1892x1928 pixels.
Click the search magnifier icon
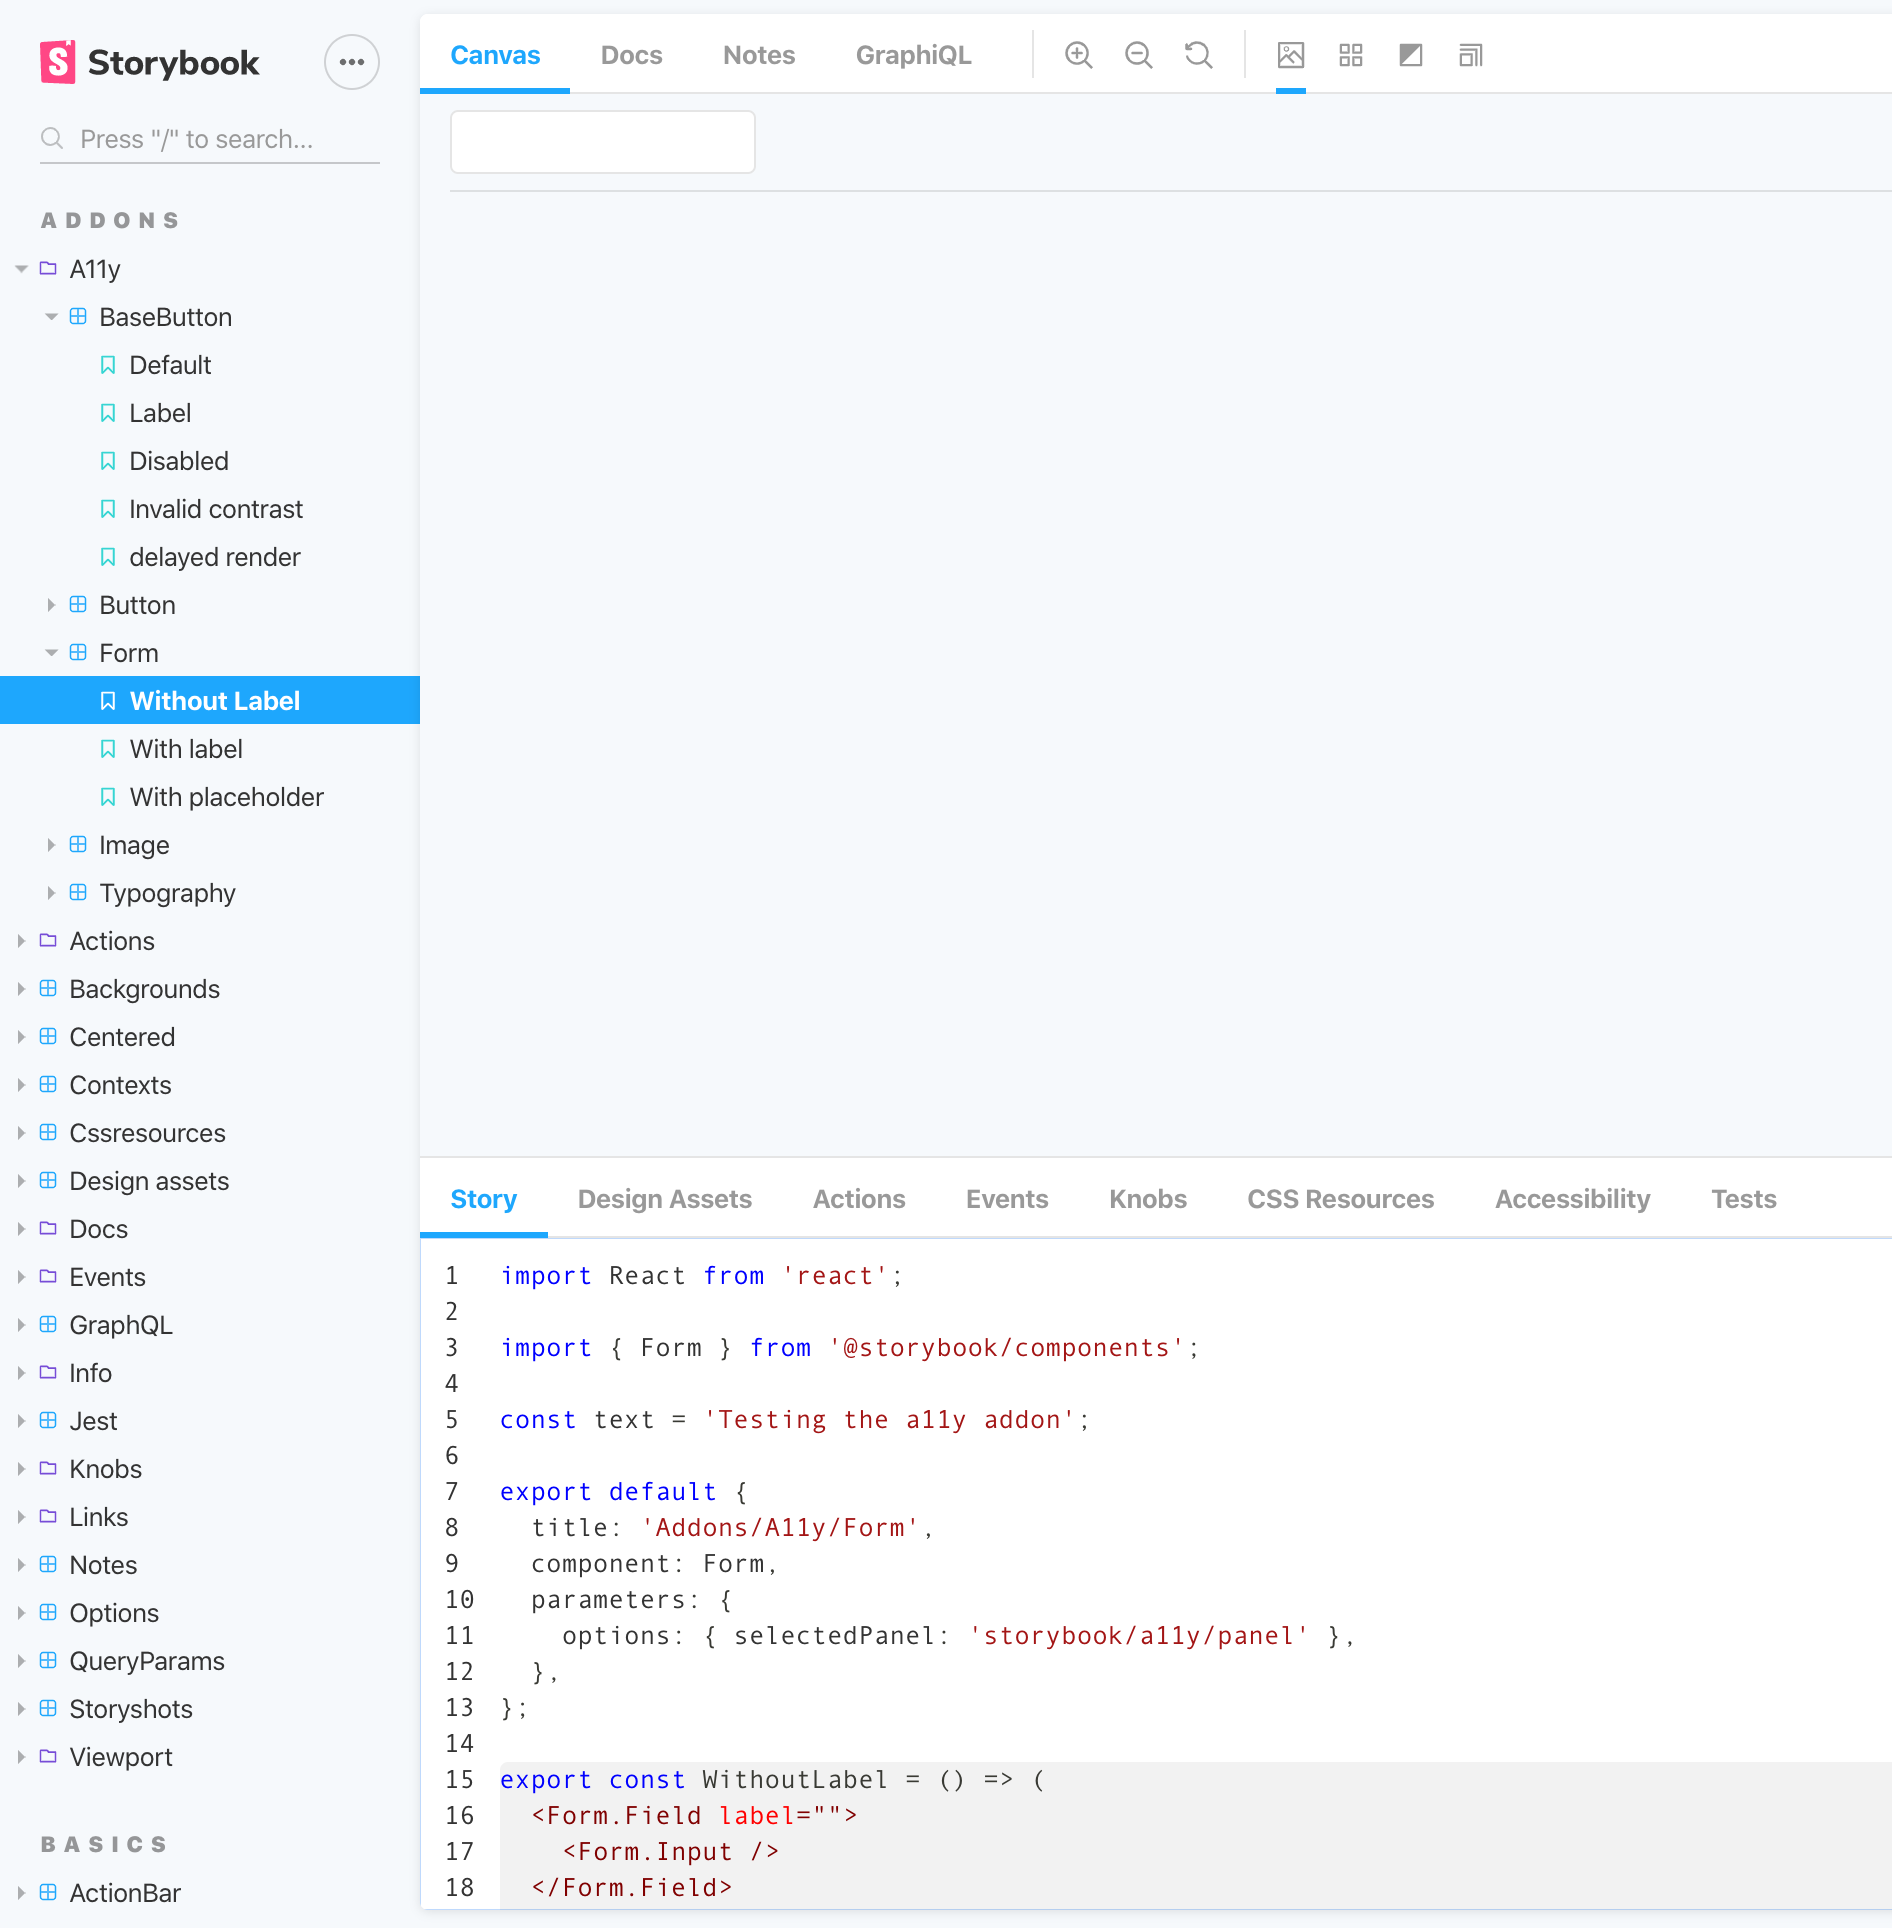click(52, 139)
